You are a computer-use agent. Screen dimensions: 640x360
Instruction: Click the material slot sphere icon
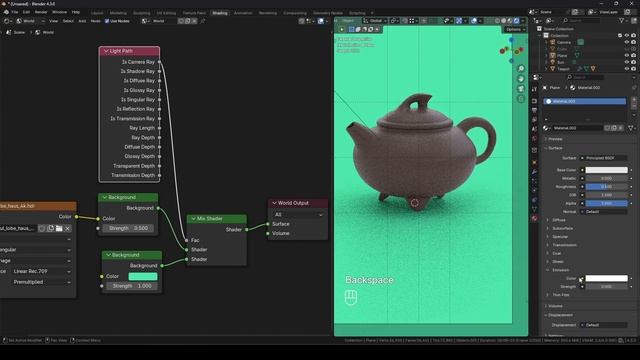pyautogui.click(x=549, y=101)
